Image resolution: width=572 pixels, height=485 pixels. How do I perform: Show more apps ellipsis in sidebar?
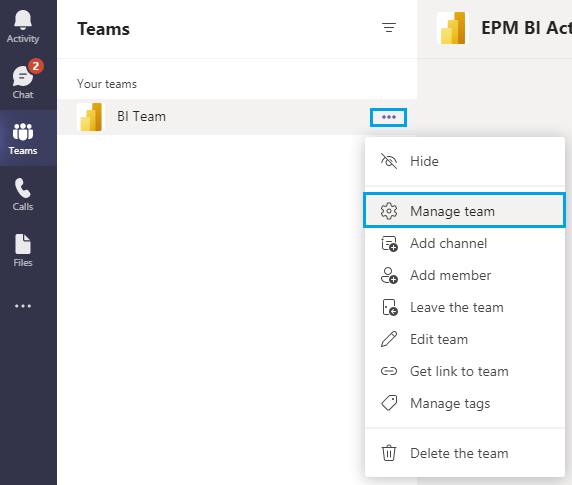pos(23,306)
